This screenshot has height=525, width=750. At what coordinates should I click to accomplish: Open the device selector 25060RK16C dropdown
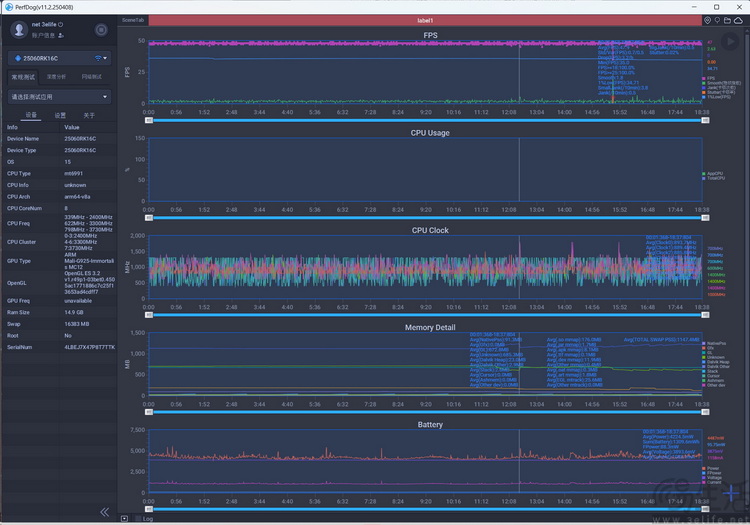pyautogui.click(x=59, y=58)
